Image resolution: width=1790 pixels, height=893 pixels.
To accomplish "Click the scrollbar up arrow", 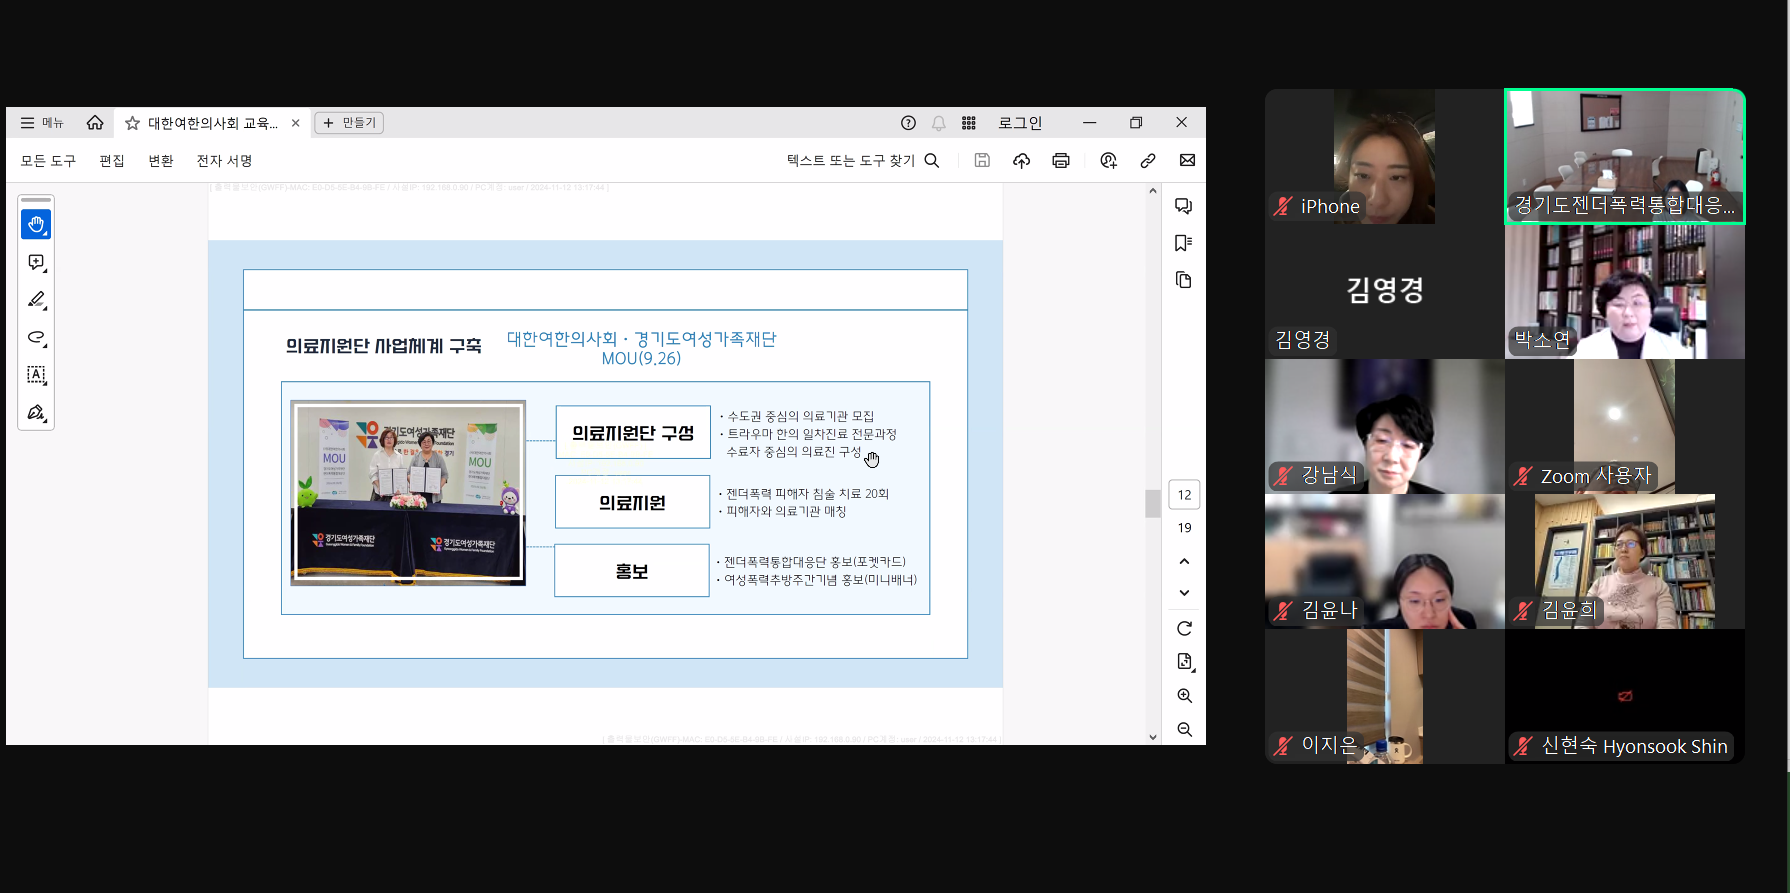I will (1153, 190).
